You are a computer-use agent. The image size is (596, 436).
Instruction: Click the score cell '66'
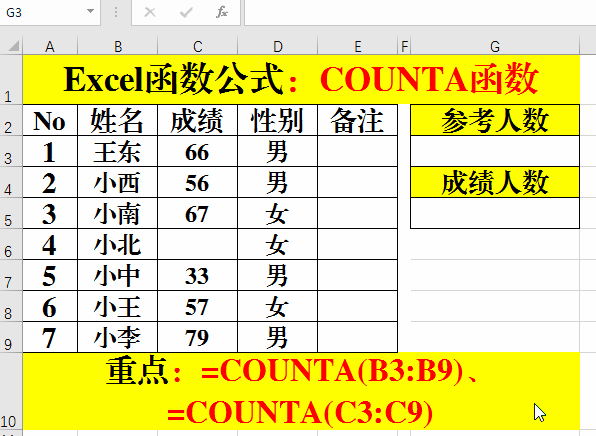198,151
